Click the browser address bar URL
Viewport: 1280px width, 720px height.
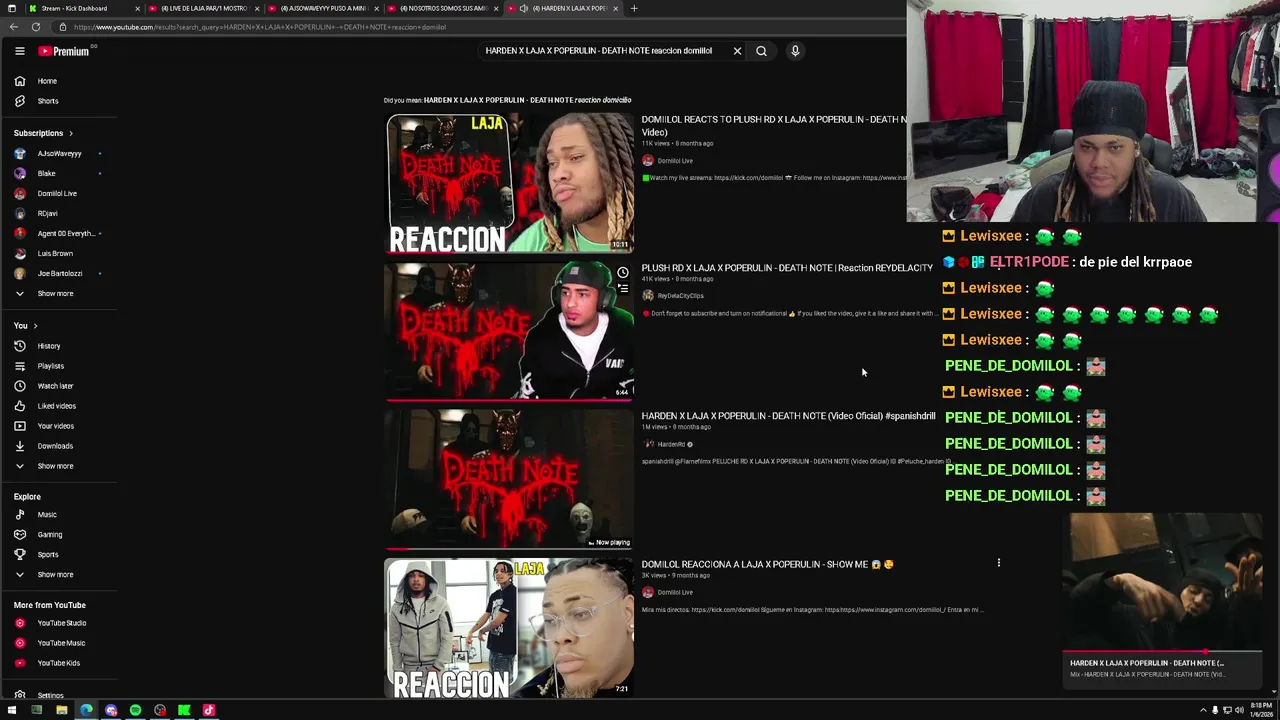pyautogui.click(x=260, y=27)
